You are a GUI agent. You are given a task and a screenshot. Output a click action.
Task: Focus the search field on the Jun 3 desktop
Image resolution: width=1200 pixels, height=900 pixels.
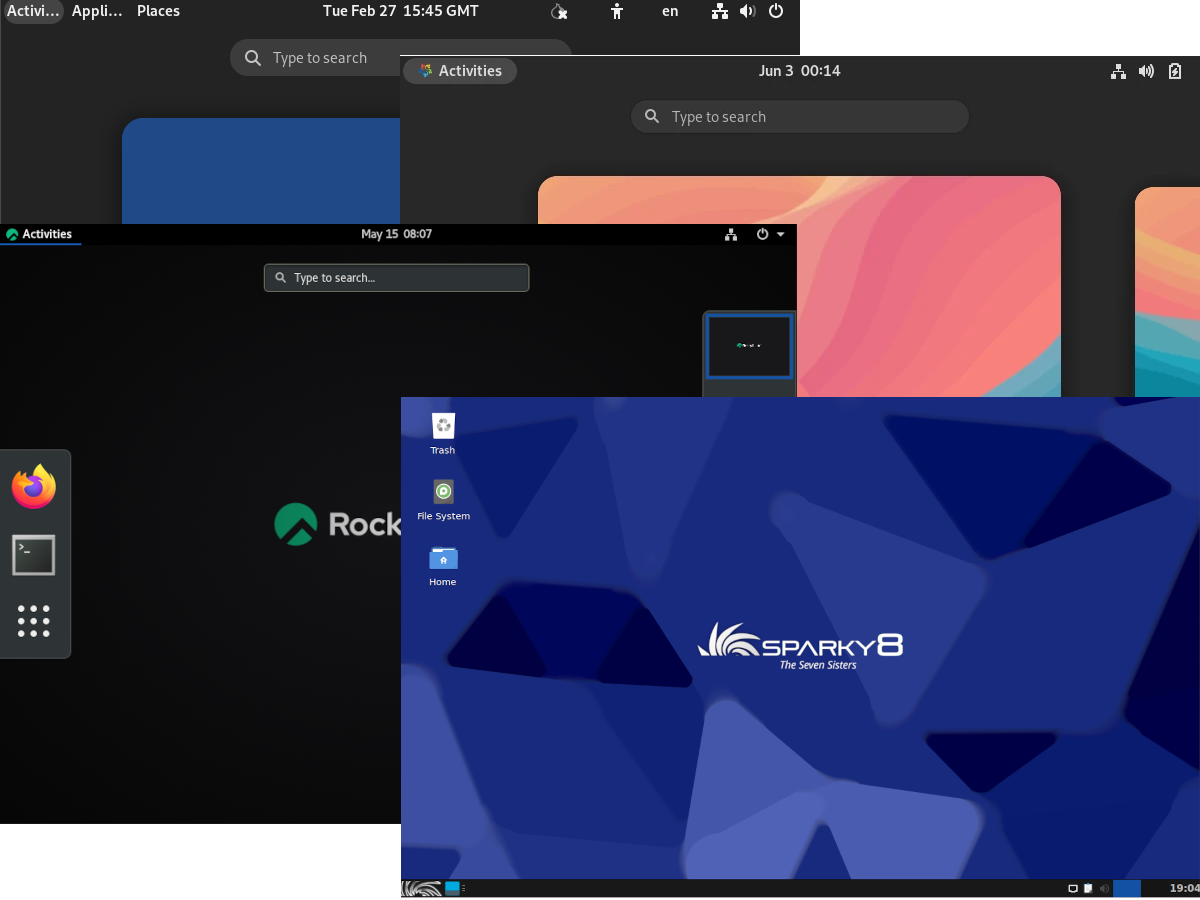(800, 117)
